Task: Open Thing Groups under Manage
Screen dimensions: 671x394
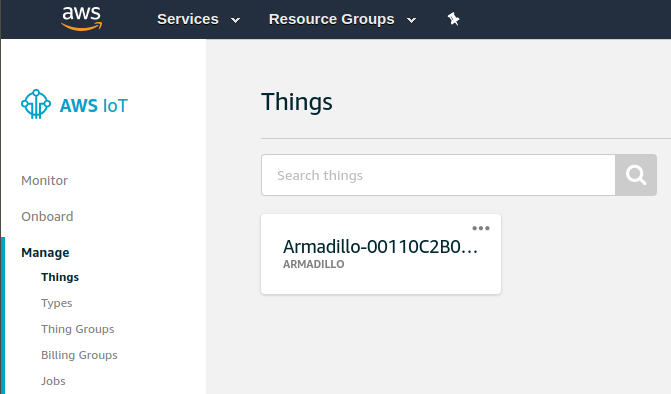Action: pos(77,329)
